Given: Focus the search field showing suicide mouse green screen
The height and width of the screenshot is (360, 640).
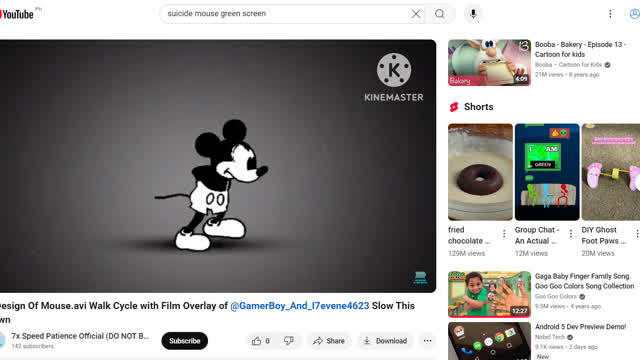Looking at the screenshot, I should point(286,13).
